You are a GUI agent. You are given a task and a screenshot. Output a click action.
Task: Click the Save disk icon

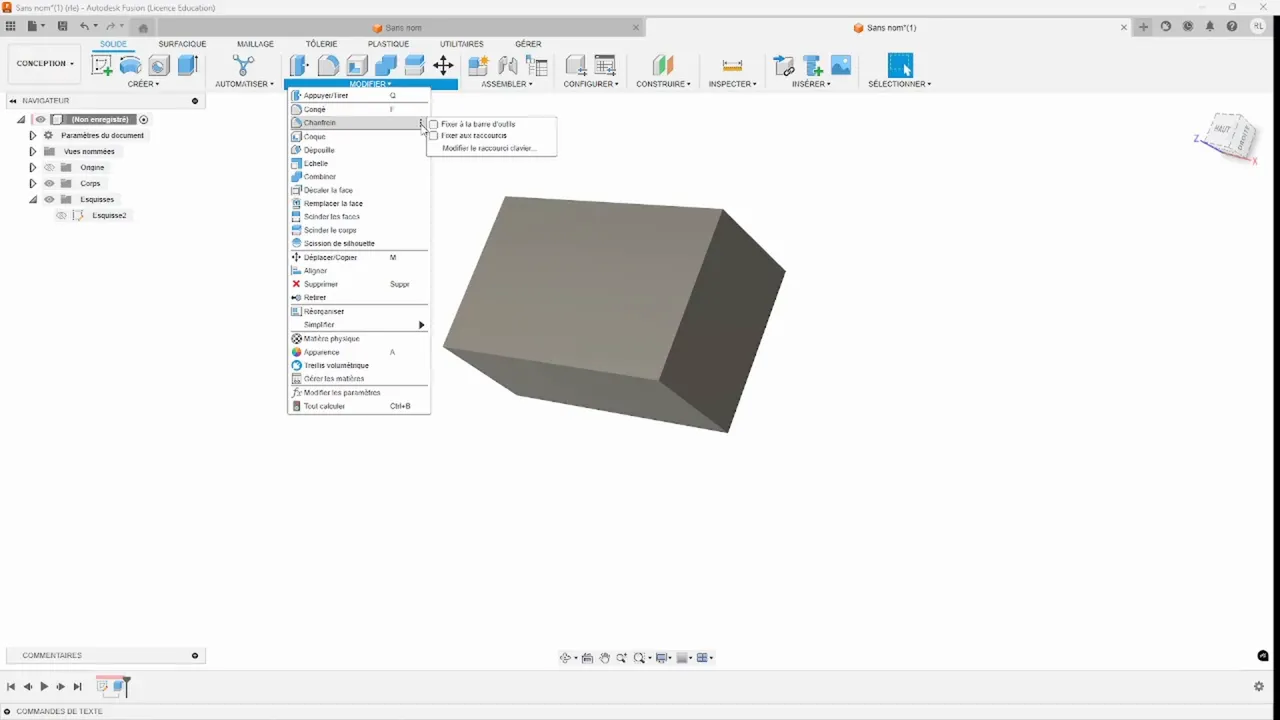click(x=63, y=27)
